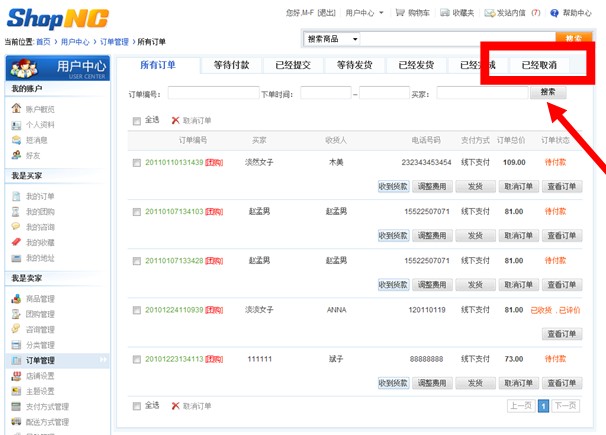Click the orange search button in header
This screenshot has width=606, height=435.
574,38
